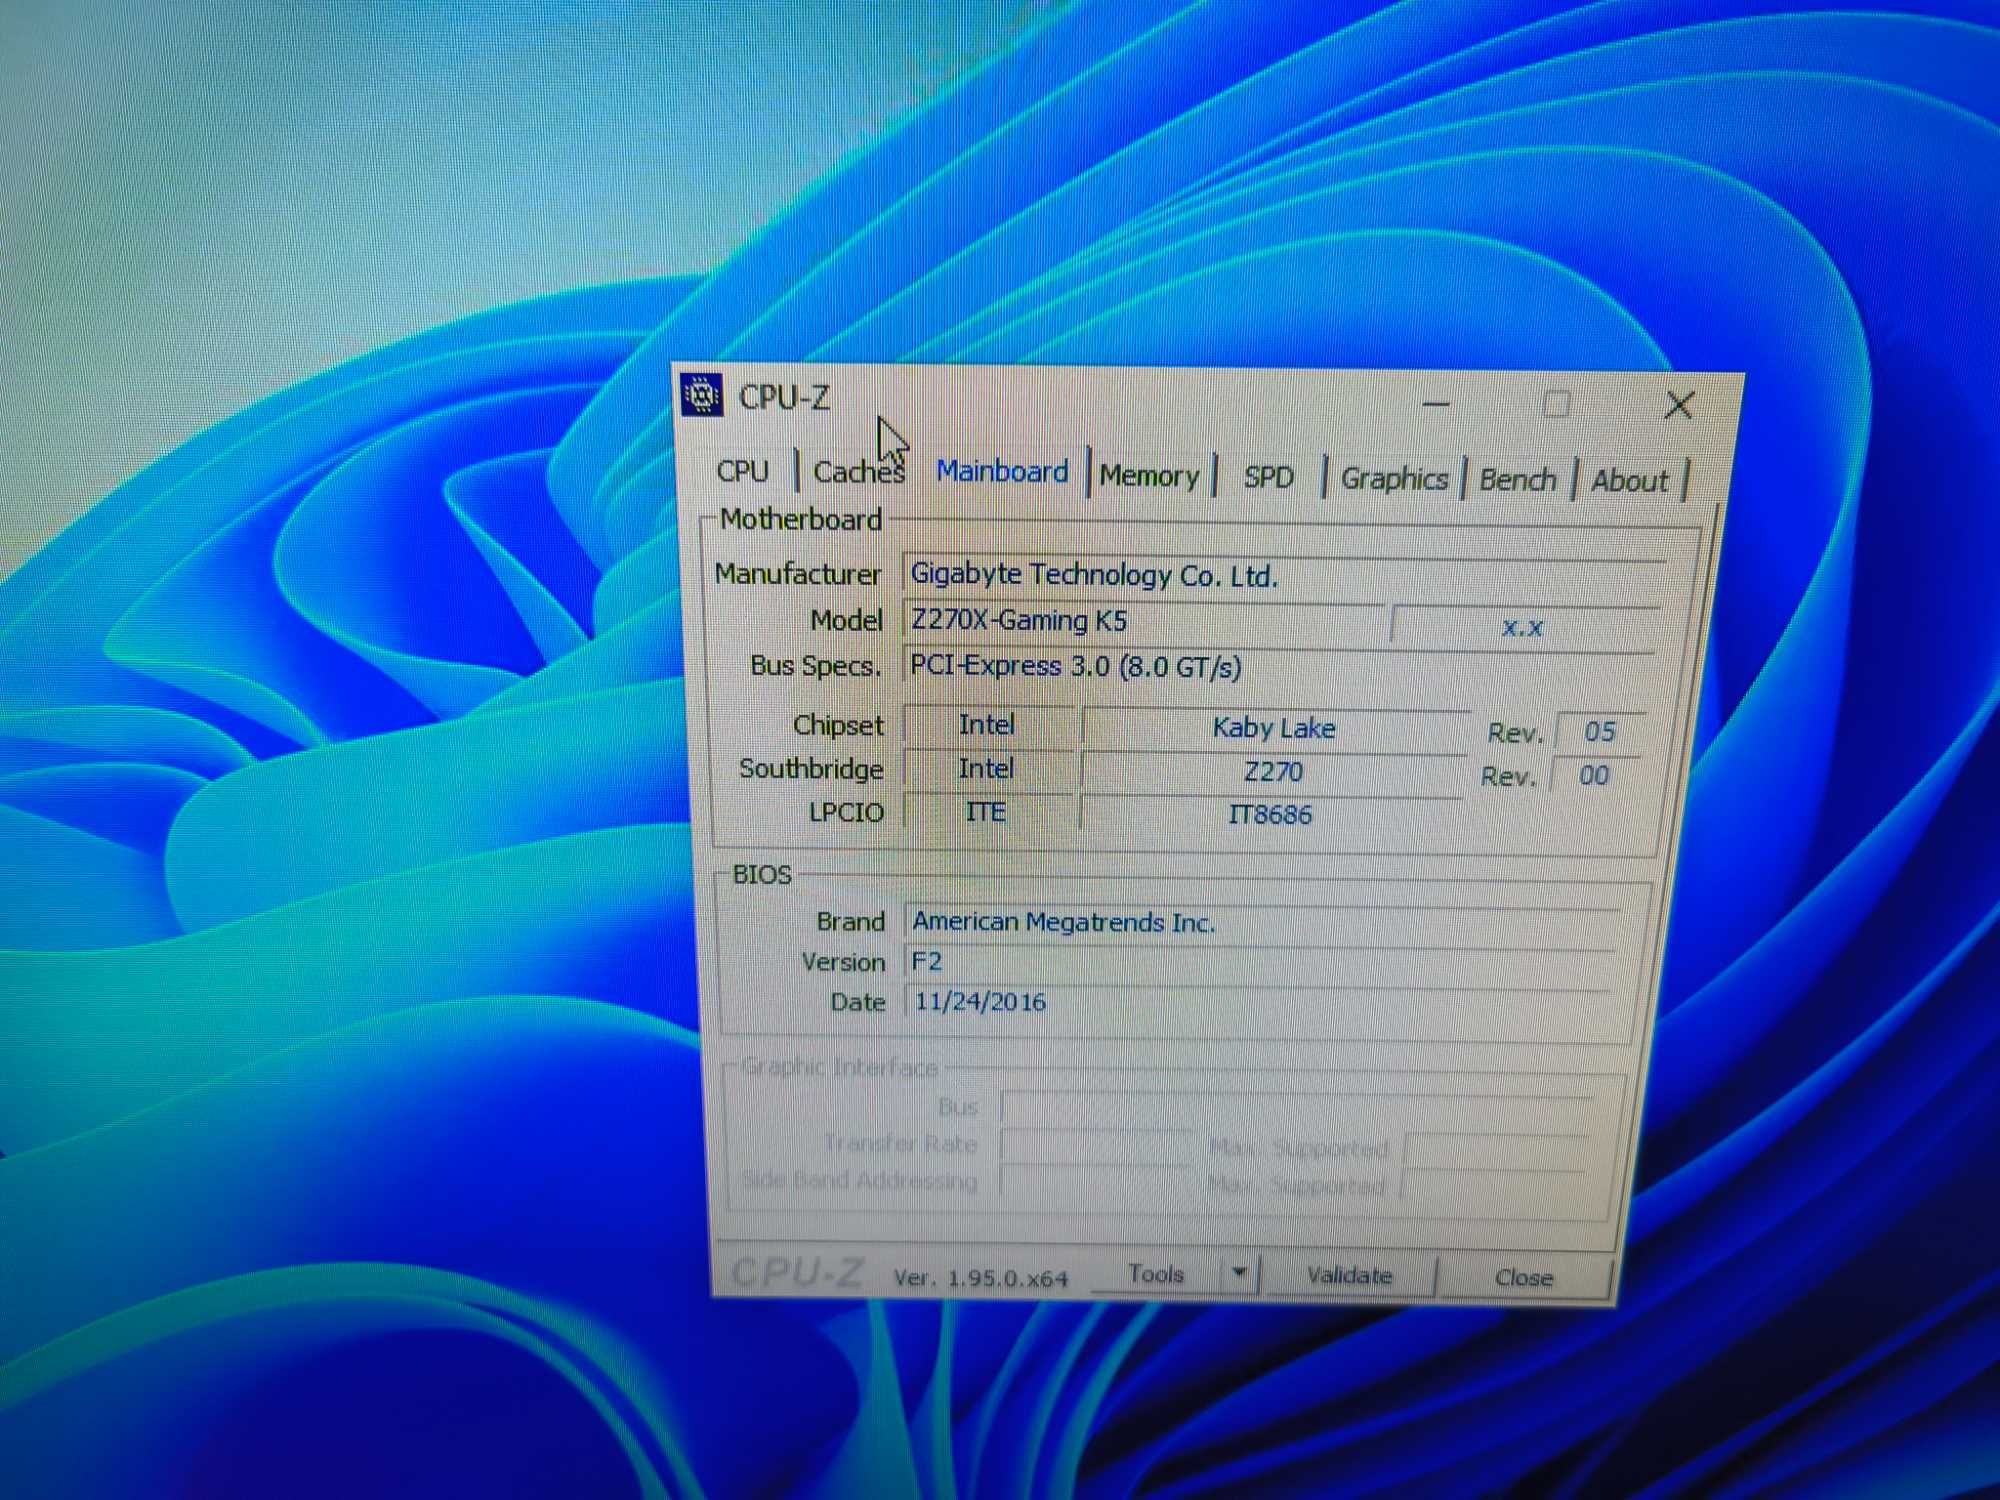Click the Motherboard group label
The image size is (2000, 1500).
[801, 519]
